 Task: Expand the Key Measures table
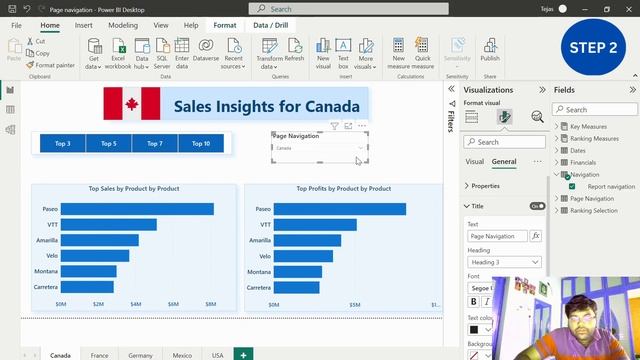pos(556,127)
